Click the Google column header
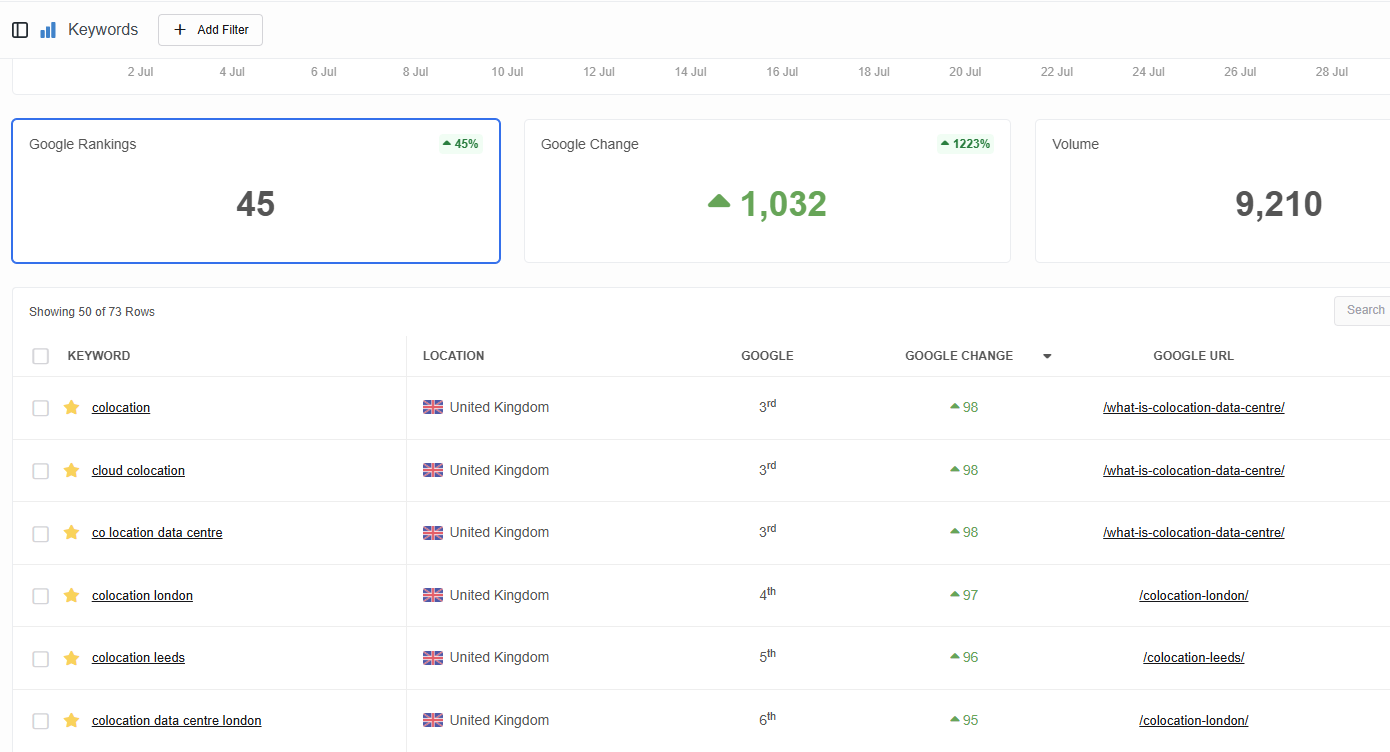The width and height of the screenshot is (1390, 752). point(767,356)
